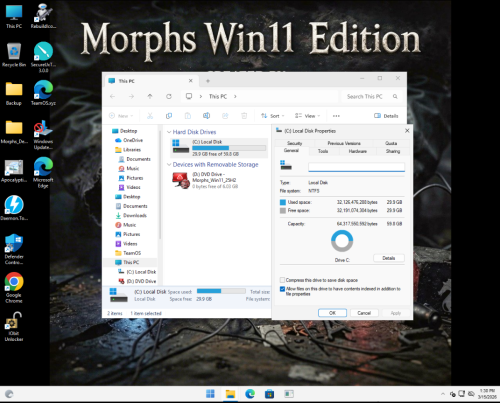Click Cancel in Local Disk Properties
The height and width of the screenshot is (403, 500).
(364, 313)
